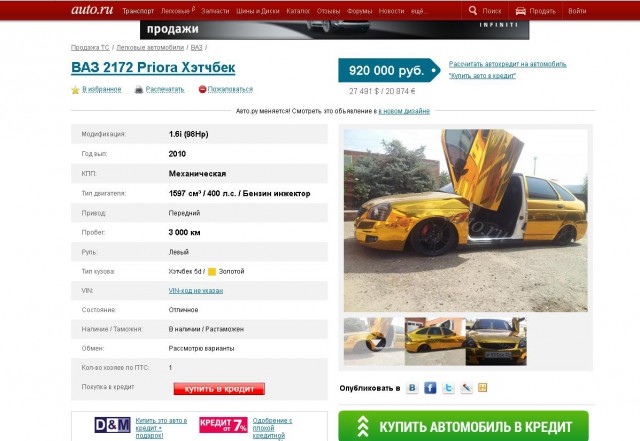Click the ВАЗ breadcrumb
Viewport: 640px width, 441px height.
click(196, 47)
